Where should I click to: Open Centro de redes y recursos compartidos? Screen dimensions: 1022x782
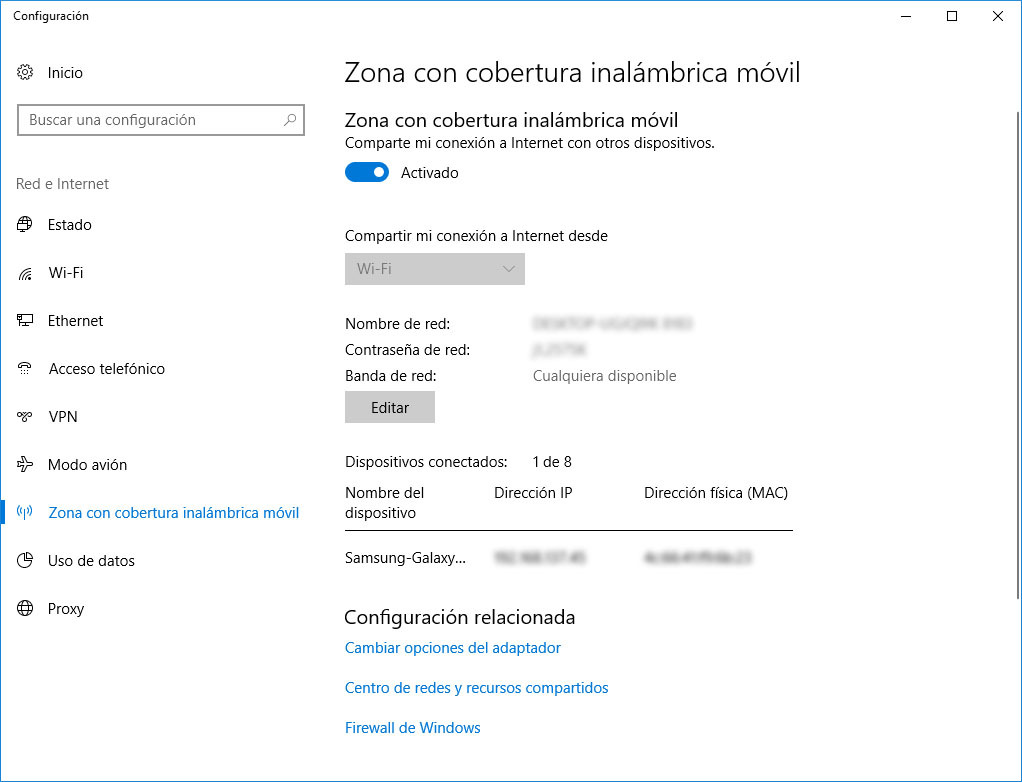coord(477,688)
